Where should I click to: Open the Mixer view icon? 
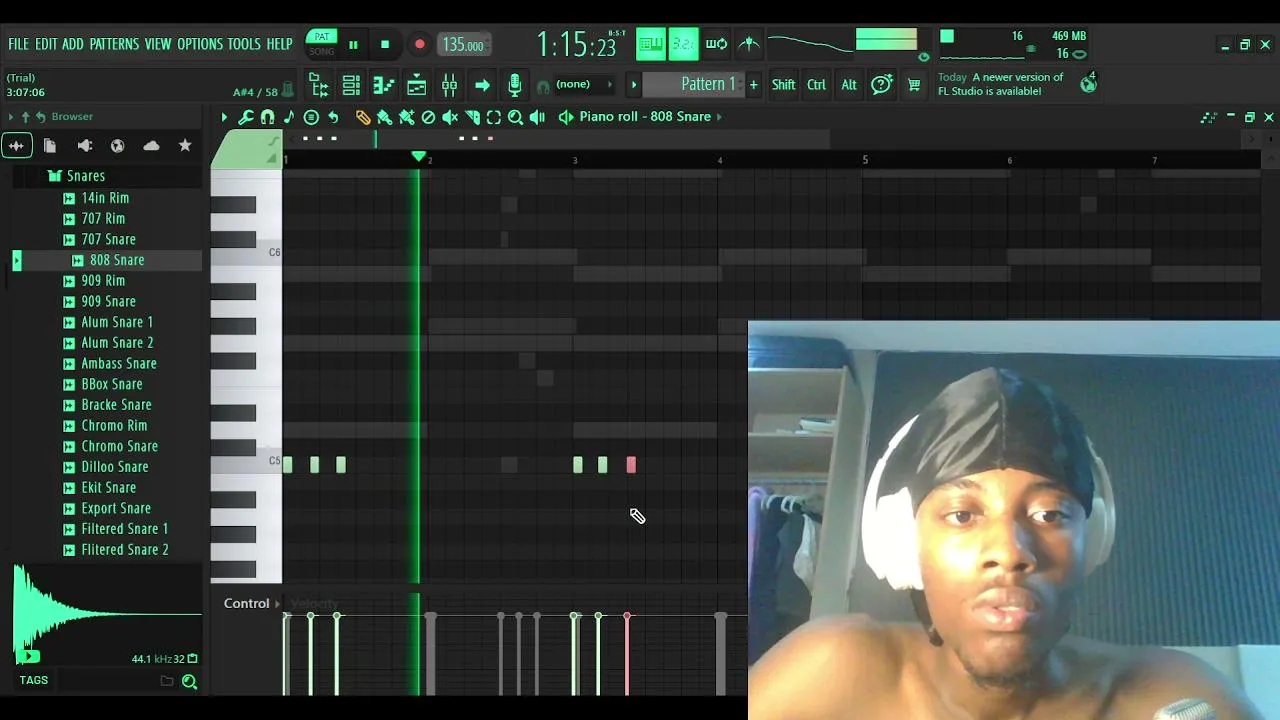pos(449,85)
